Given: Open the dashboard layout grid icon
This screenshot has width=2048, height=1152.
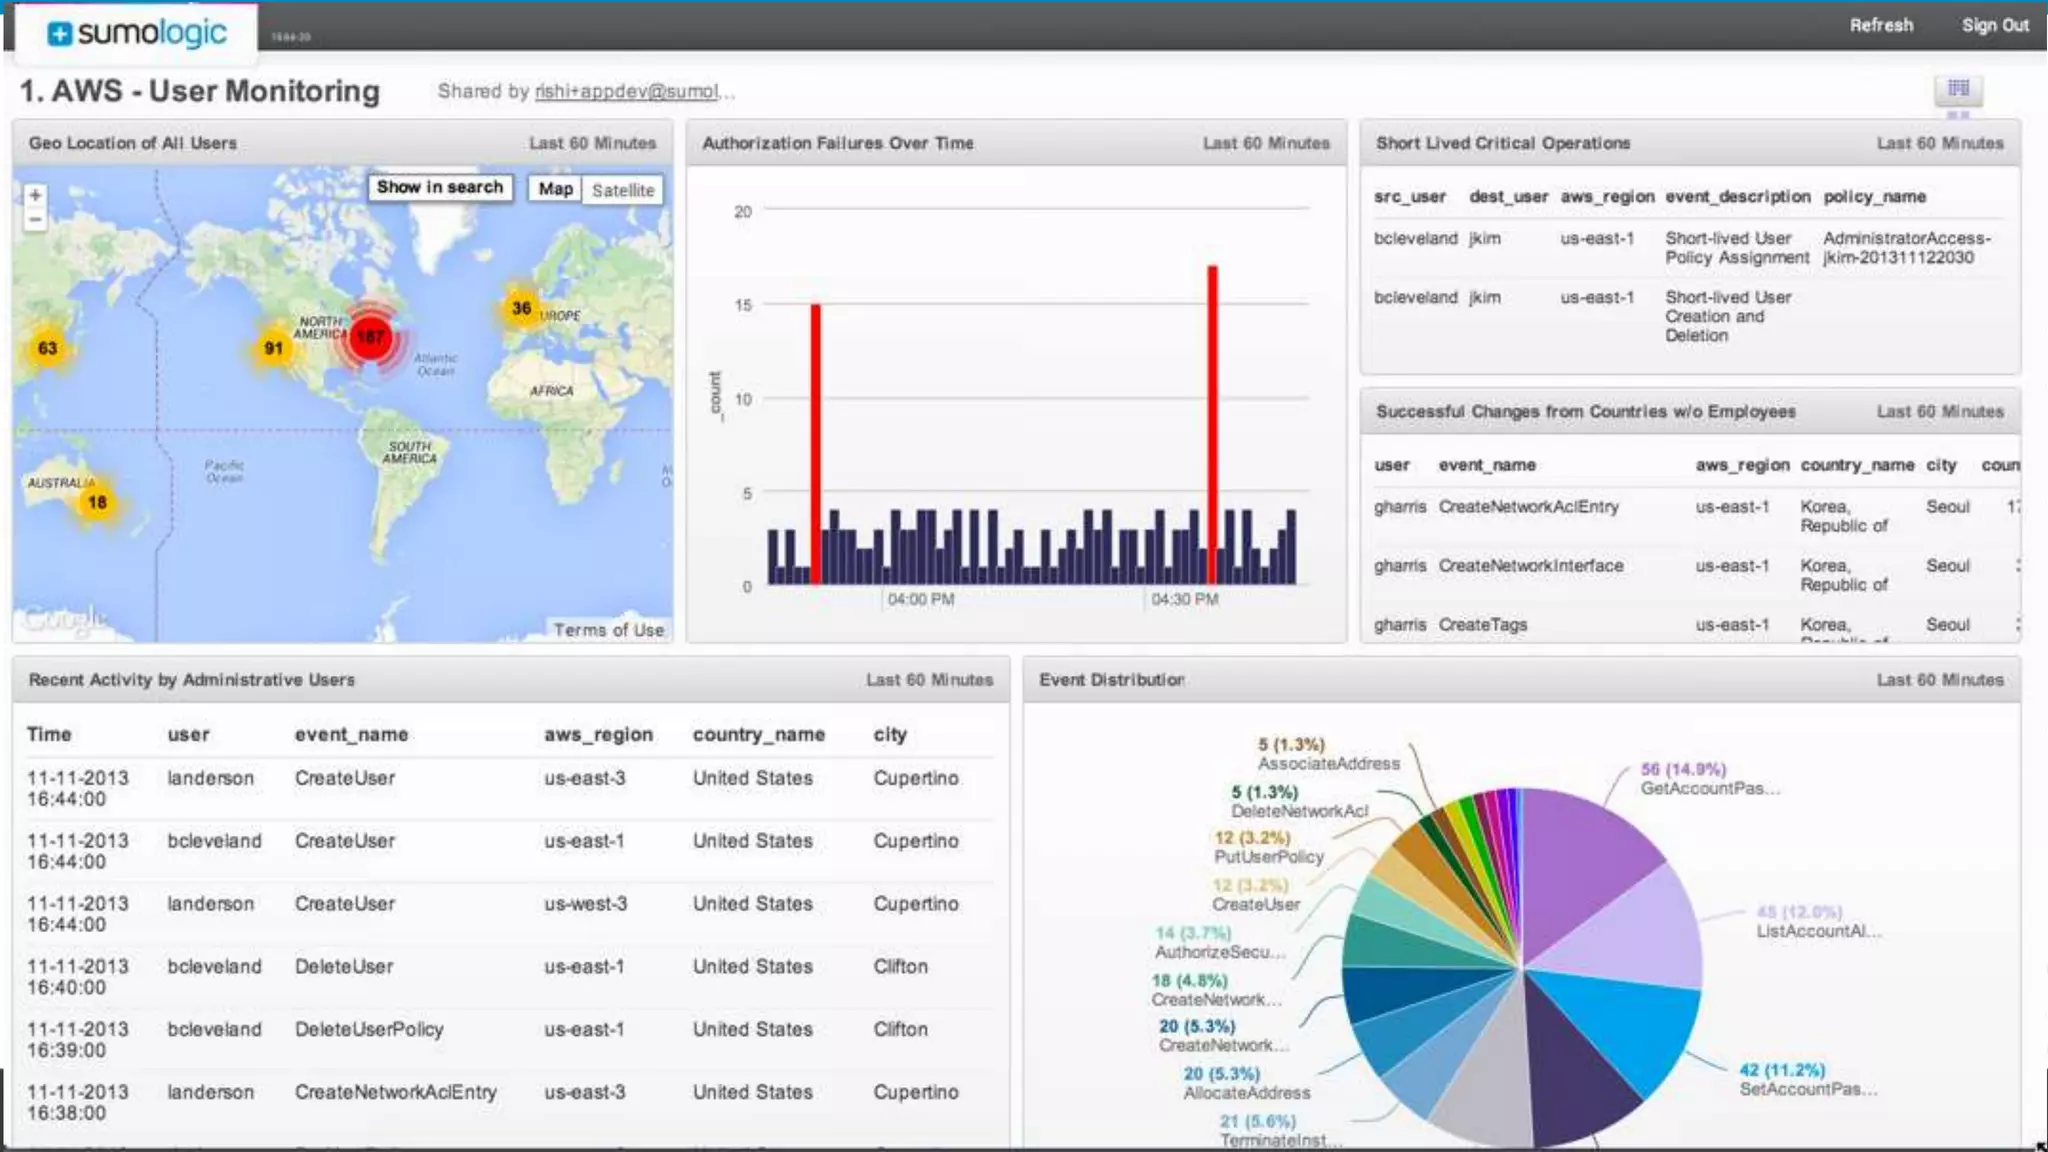Looking at the screenshot, I should coord(1958,89).
